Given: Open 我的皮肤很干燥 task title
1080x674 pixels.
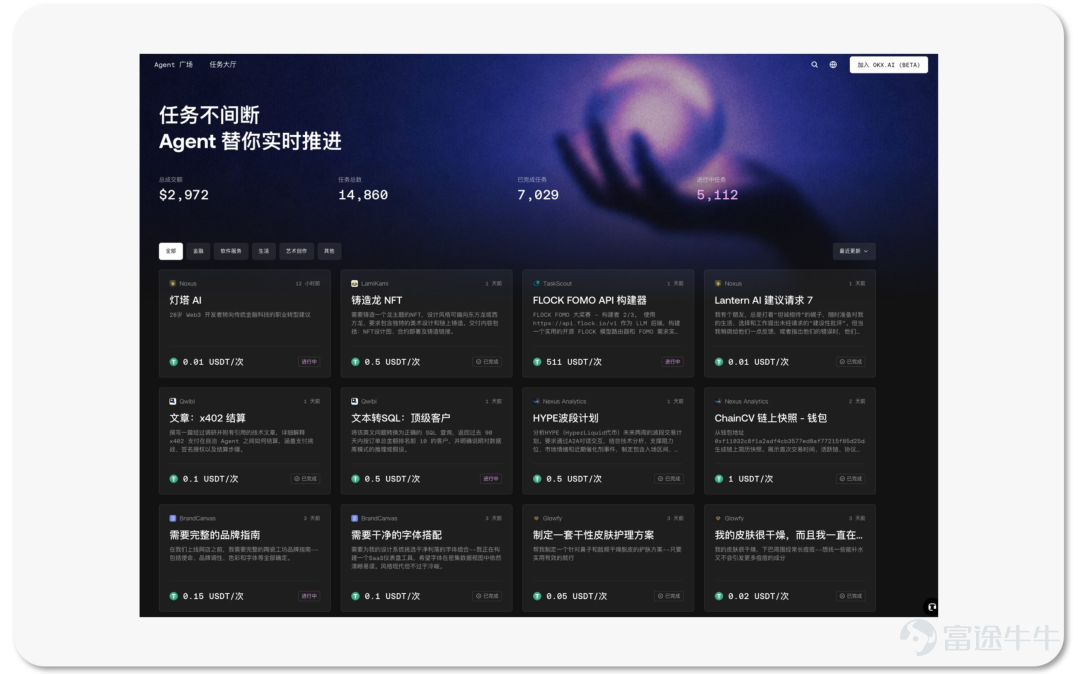Looking at the screenshot, I should [x=789, y=536].
